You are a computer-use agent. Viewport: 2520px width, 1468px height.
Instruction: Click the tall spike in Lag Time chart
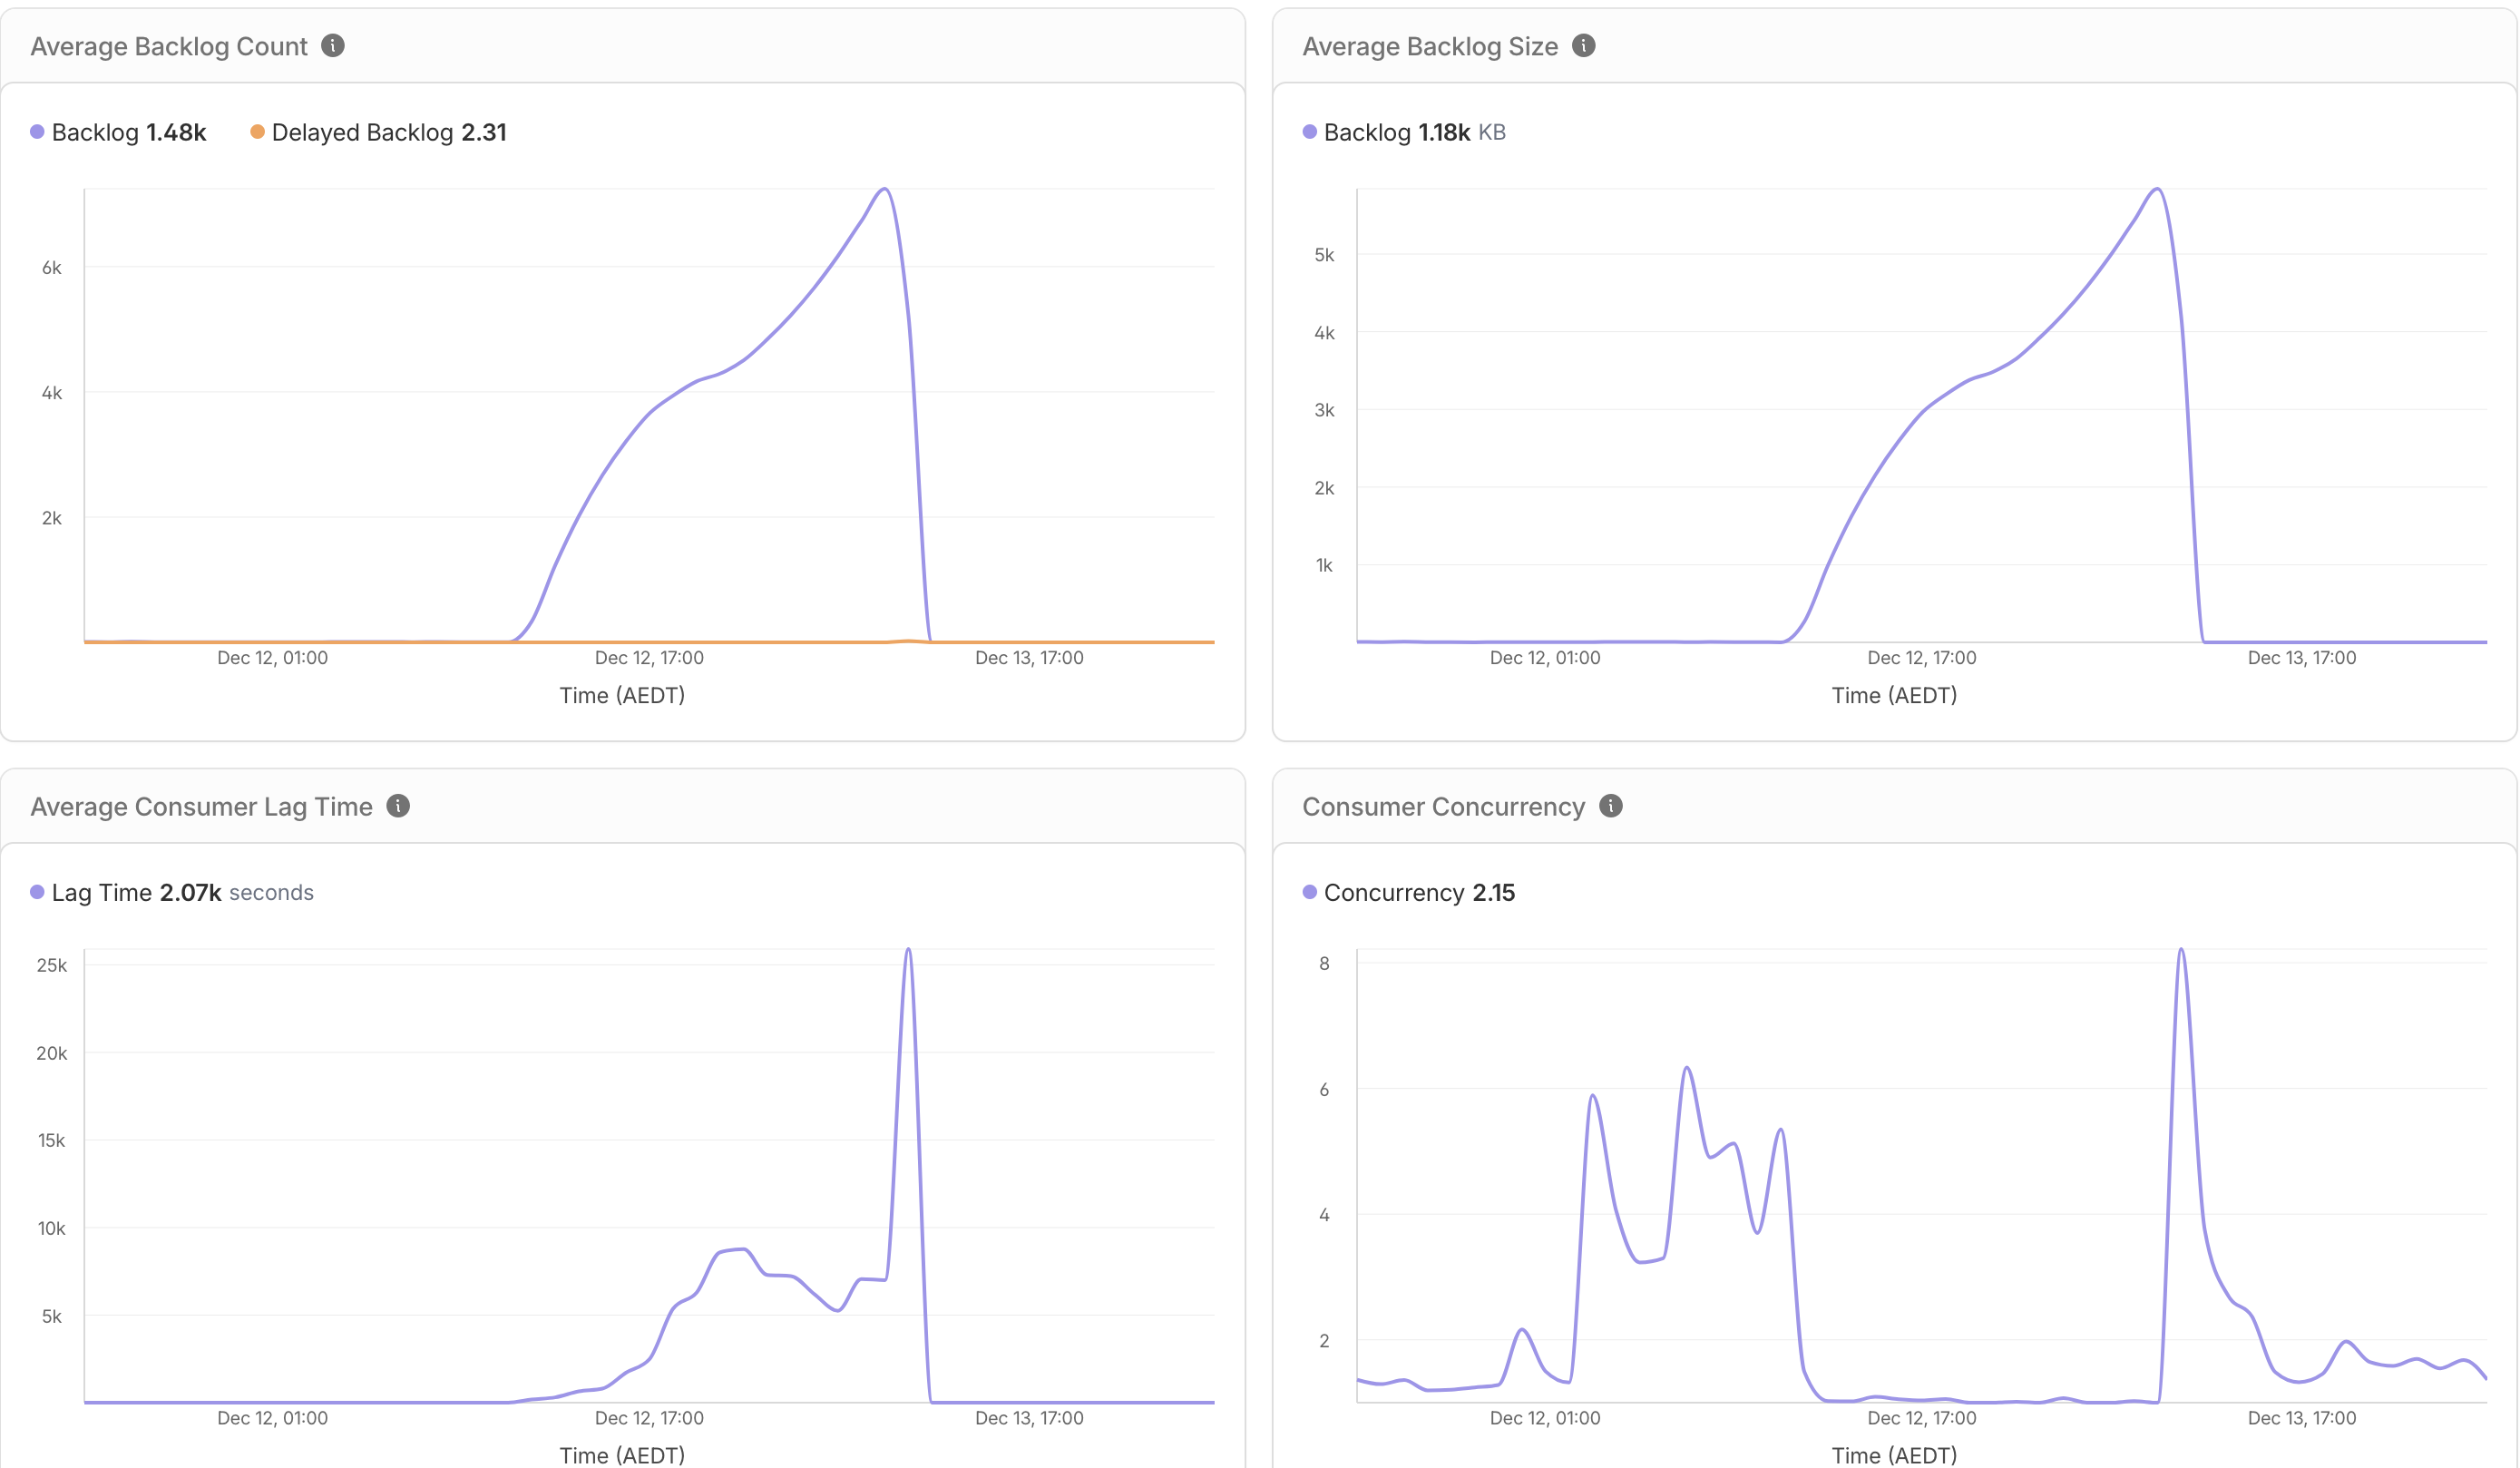tap(908, 951)
